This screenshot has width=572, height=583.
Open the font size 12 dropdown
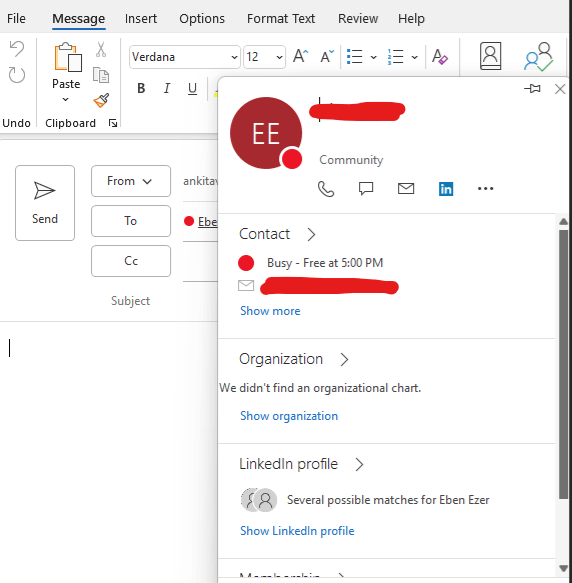pyautogui.click(x=279, y=57)
